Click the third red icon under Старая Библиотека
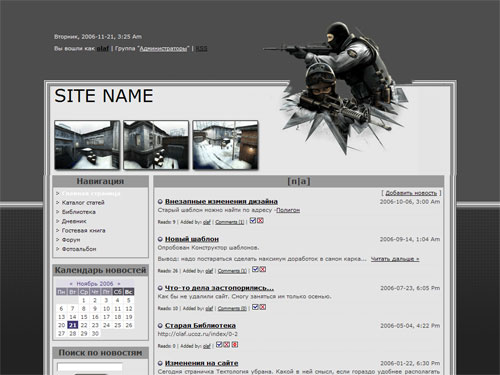The image size is (500, 375). tap(235, 345)
